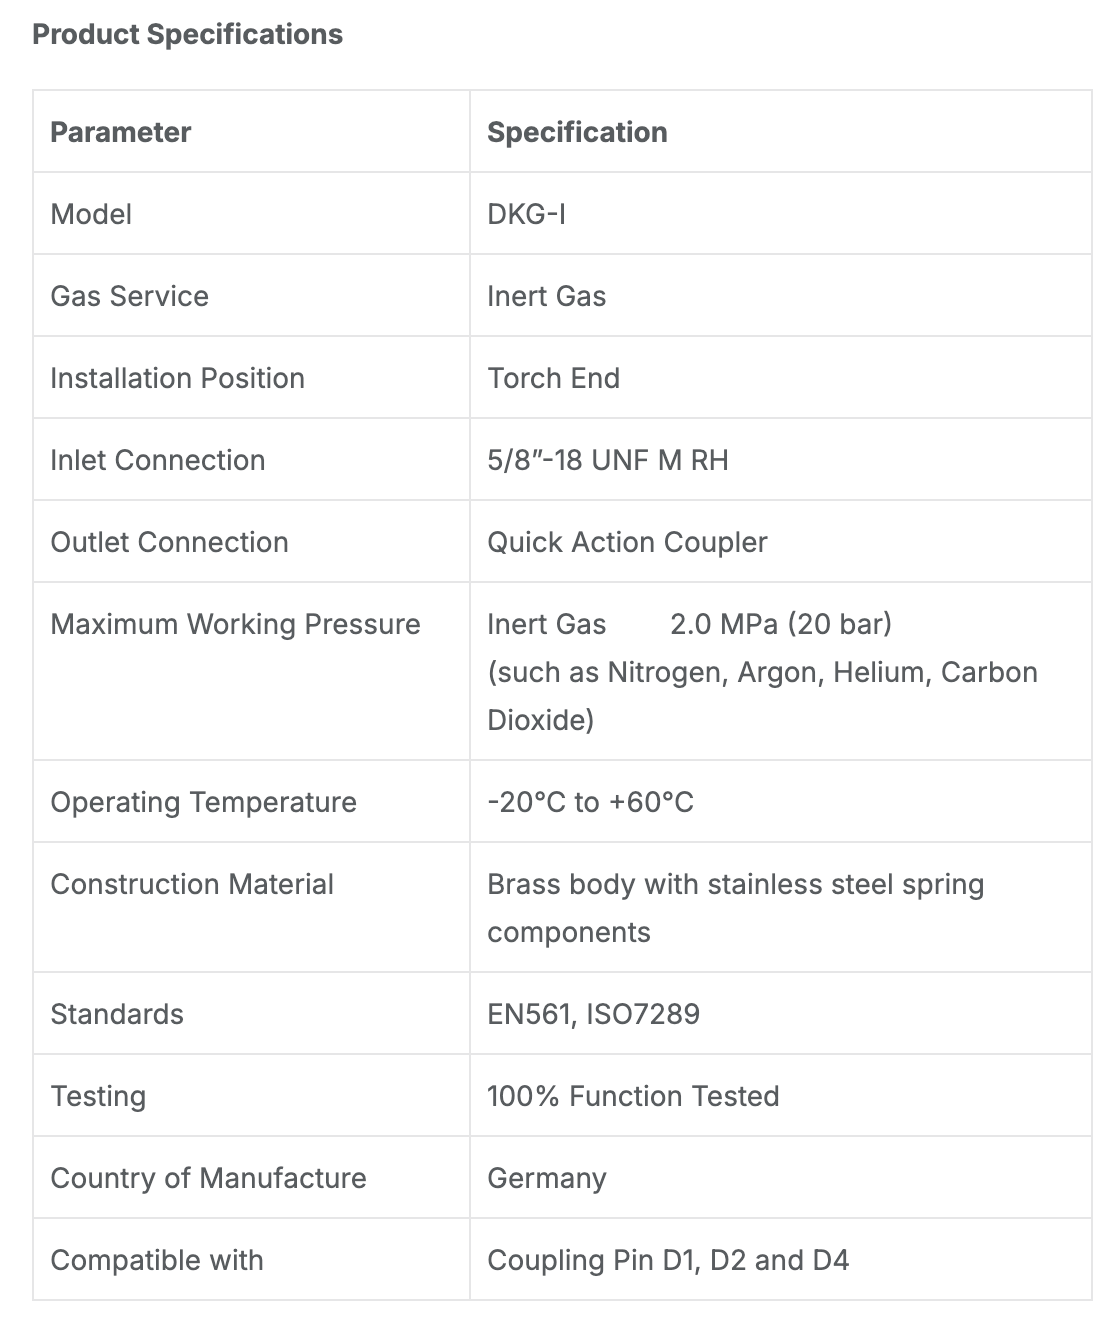Click the Maximum Working Pressure label

coord(235,624)
